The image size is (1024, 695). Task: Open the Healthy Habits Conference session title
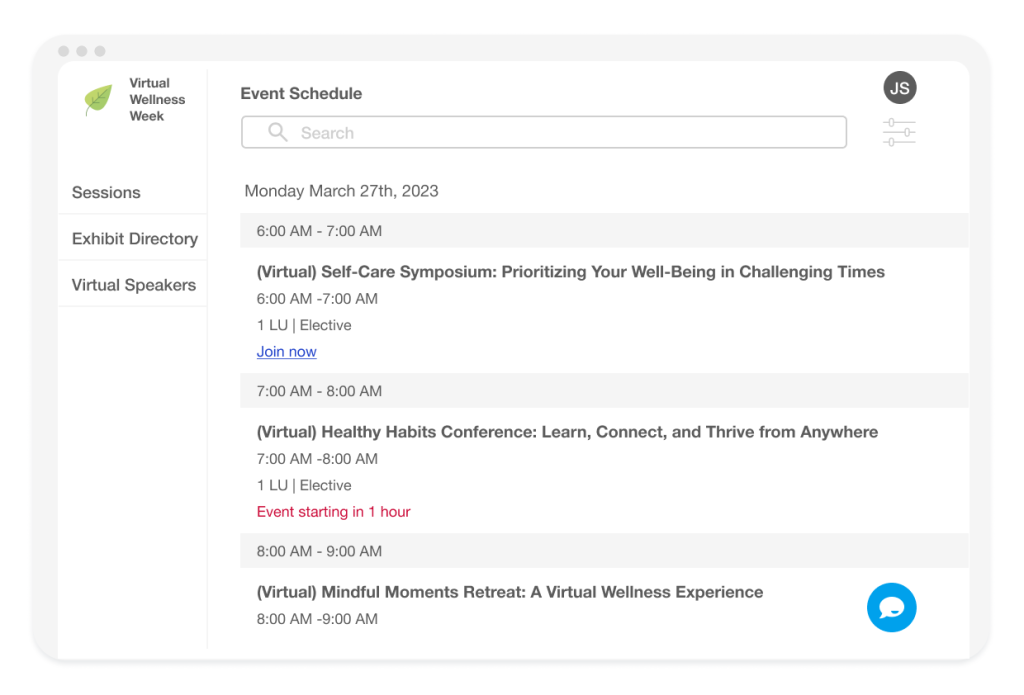(x=567, y=432)
